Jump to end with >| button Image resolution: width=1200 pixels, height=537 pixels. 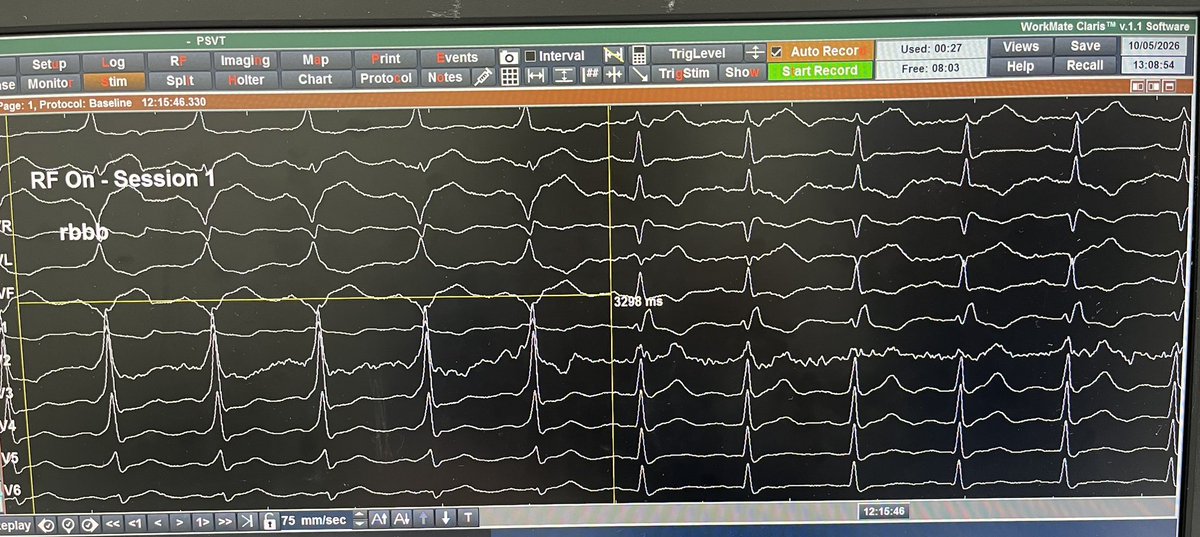[x=246, y=522]
